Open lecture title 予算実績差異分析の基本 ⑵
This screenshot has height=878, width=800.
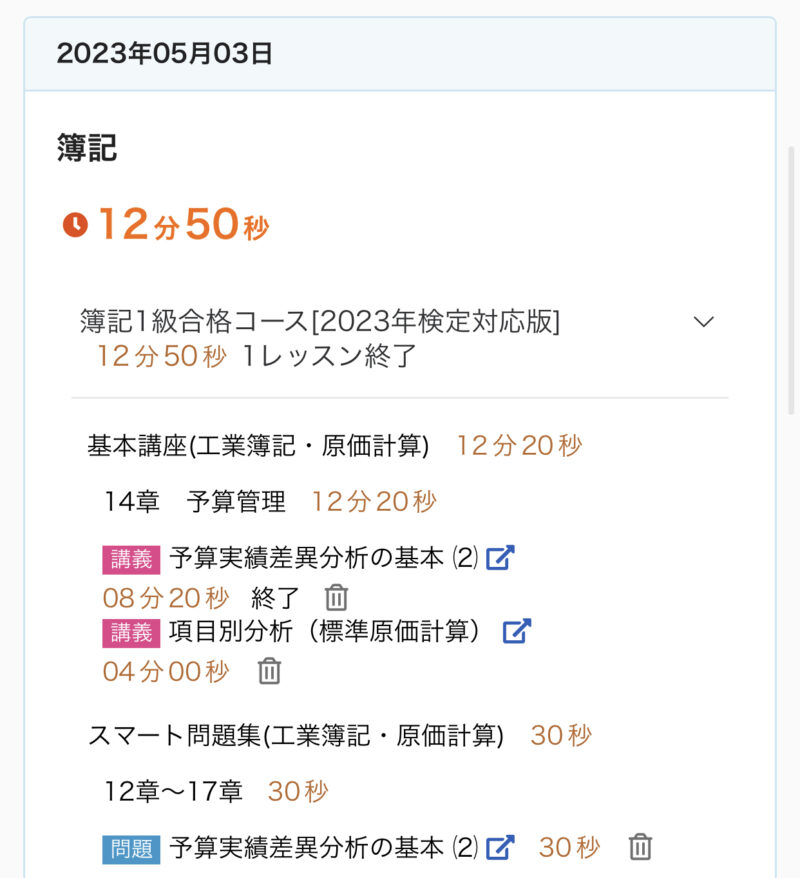324,558
